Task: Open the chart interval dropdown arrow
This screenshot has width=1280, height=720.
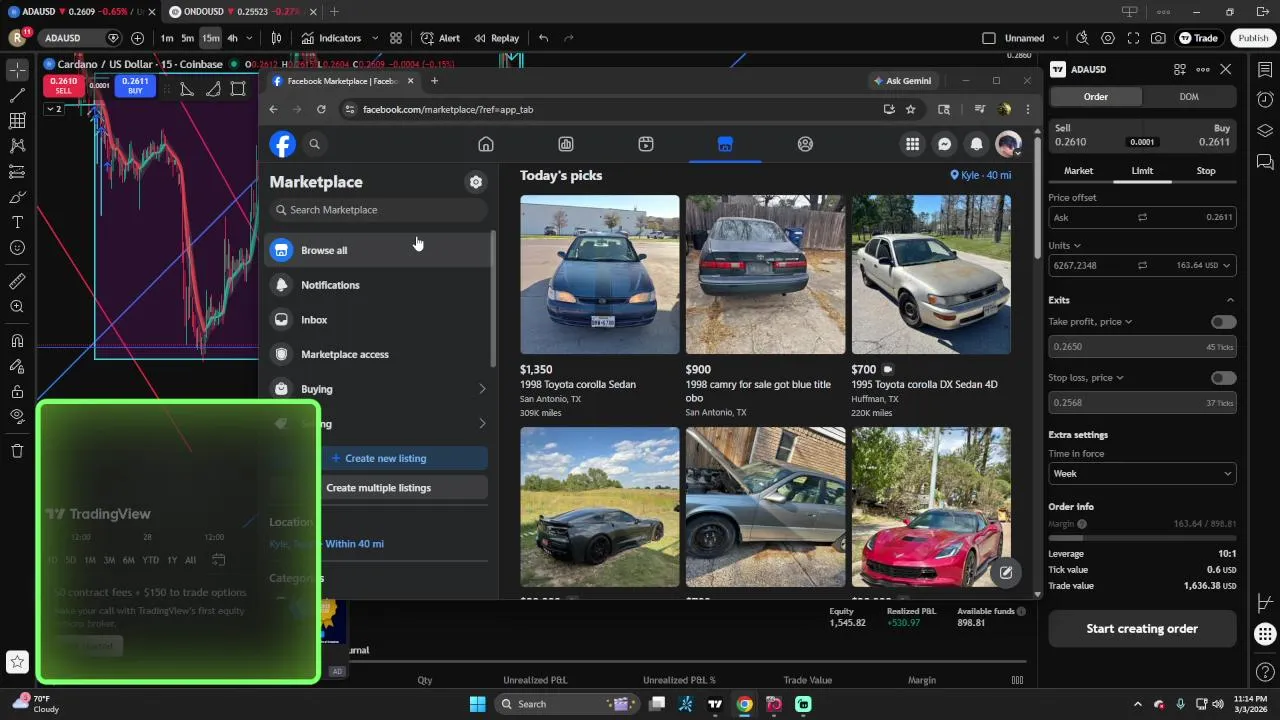Action: 251,38
